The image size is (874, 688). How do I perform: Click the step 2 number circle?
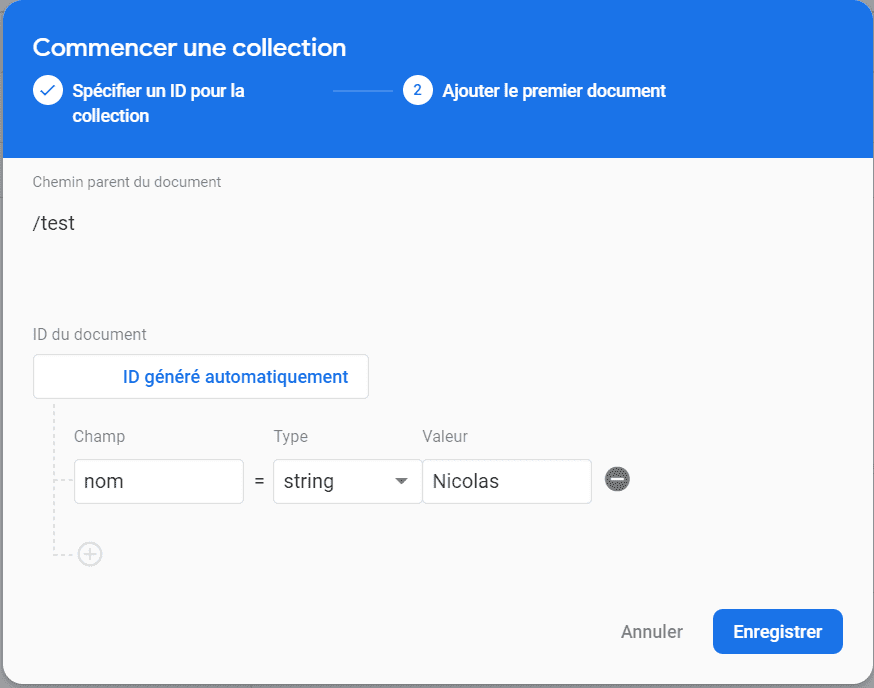click(x=418, y=91)
